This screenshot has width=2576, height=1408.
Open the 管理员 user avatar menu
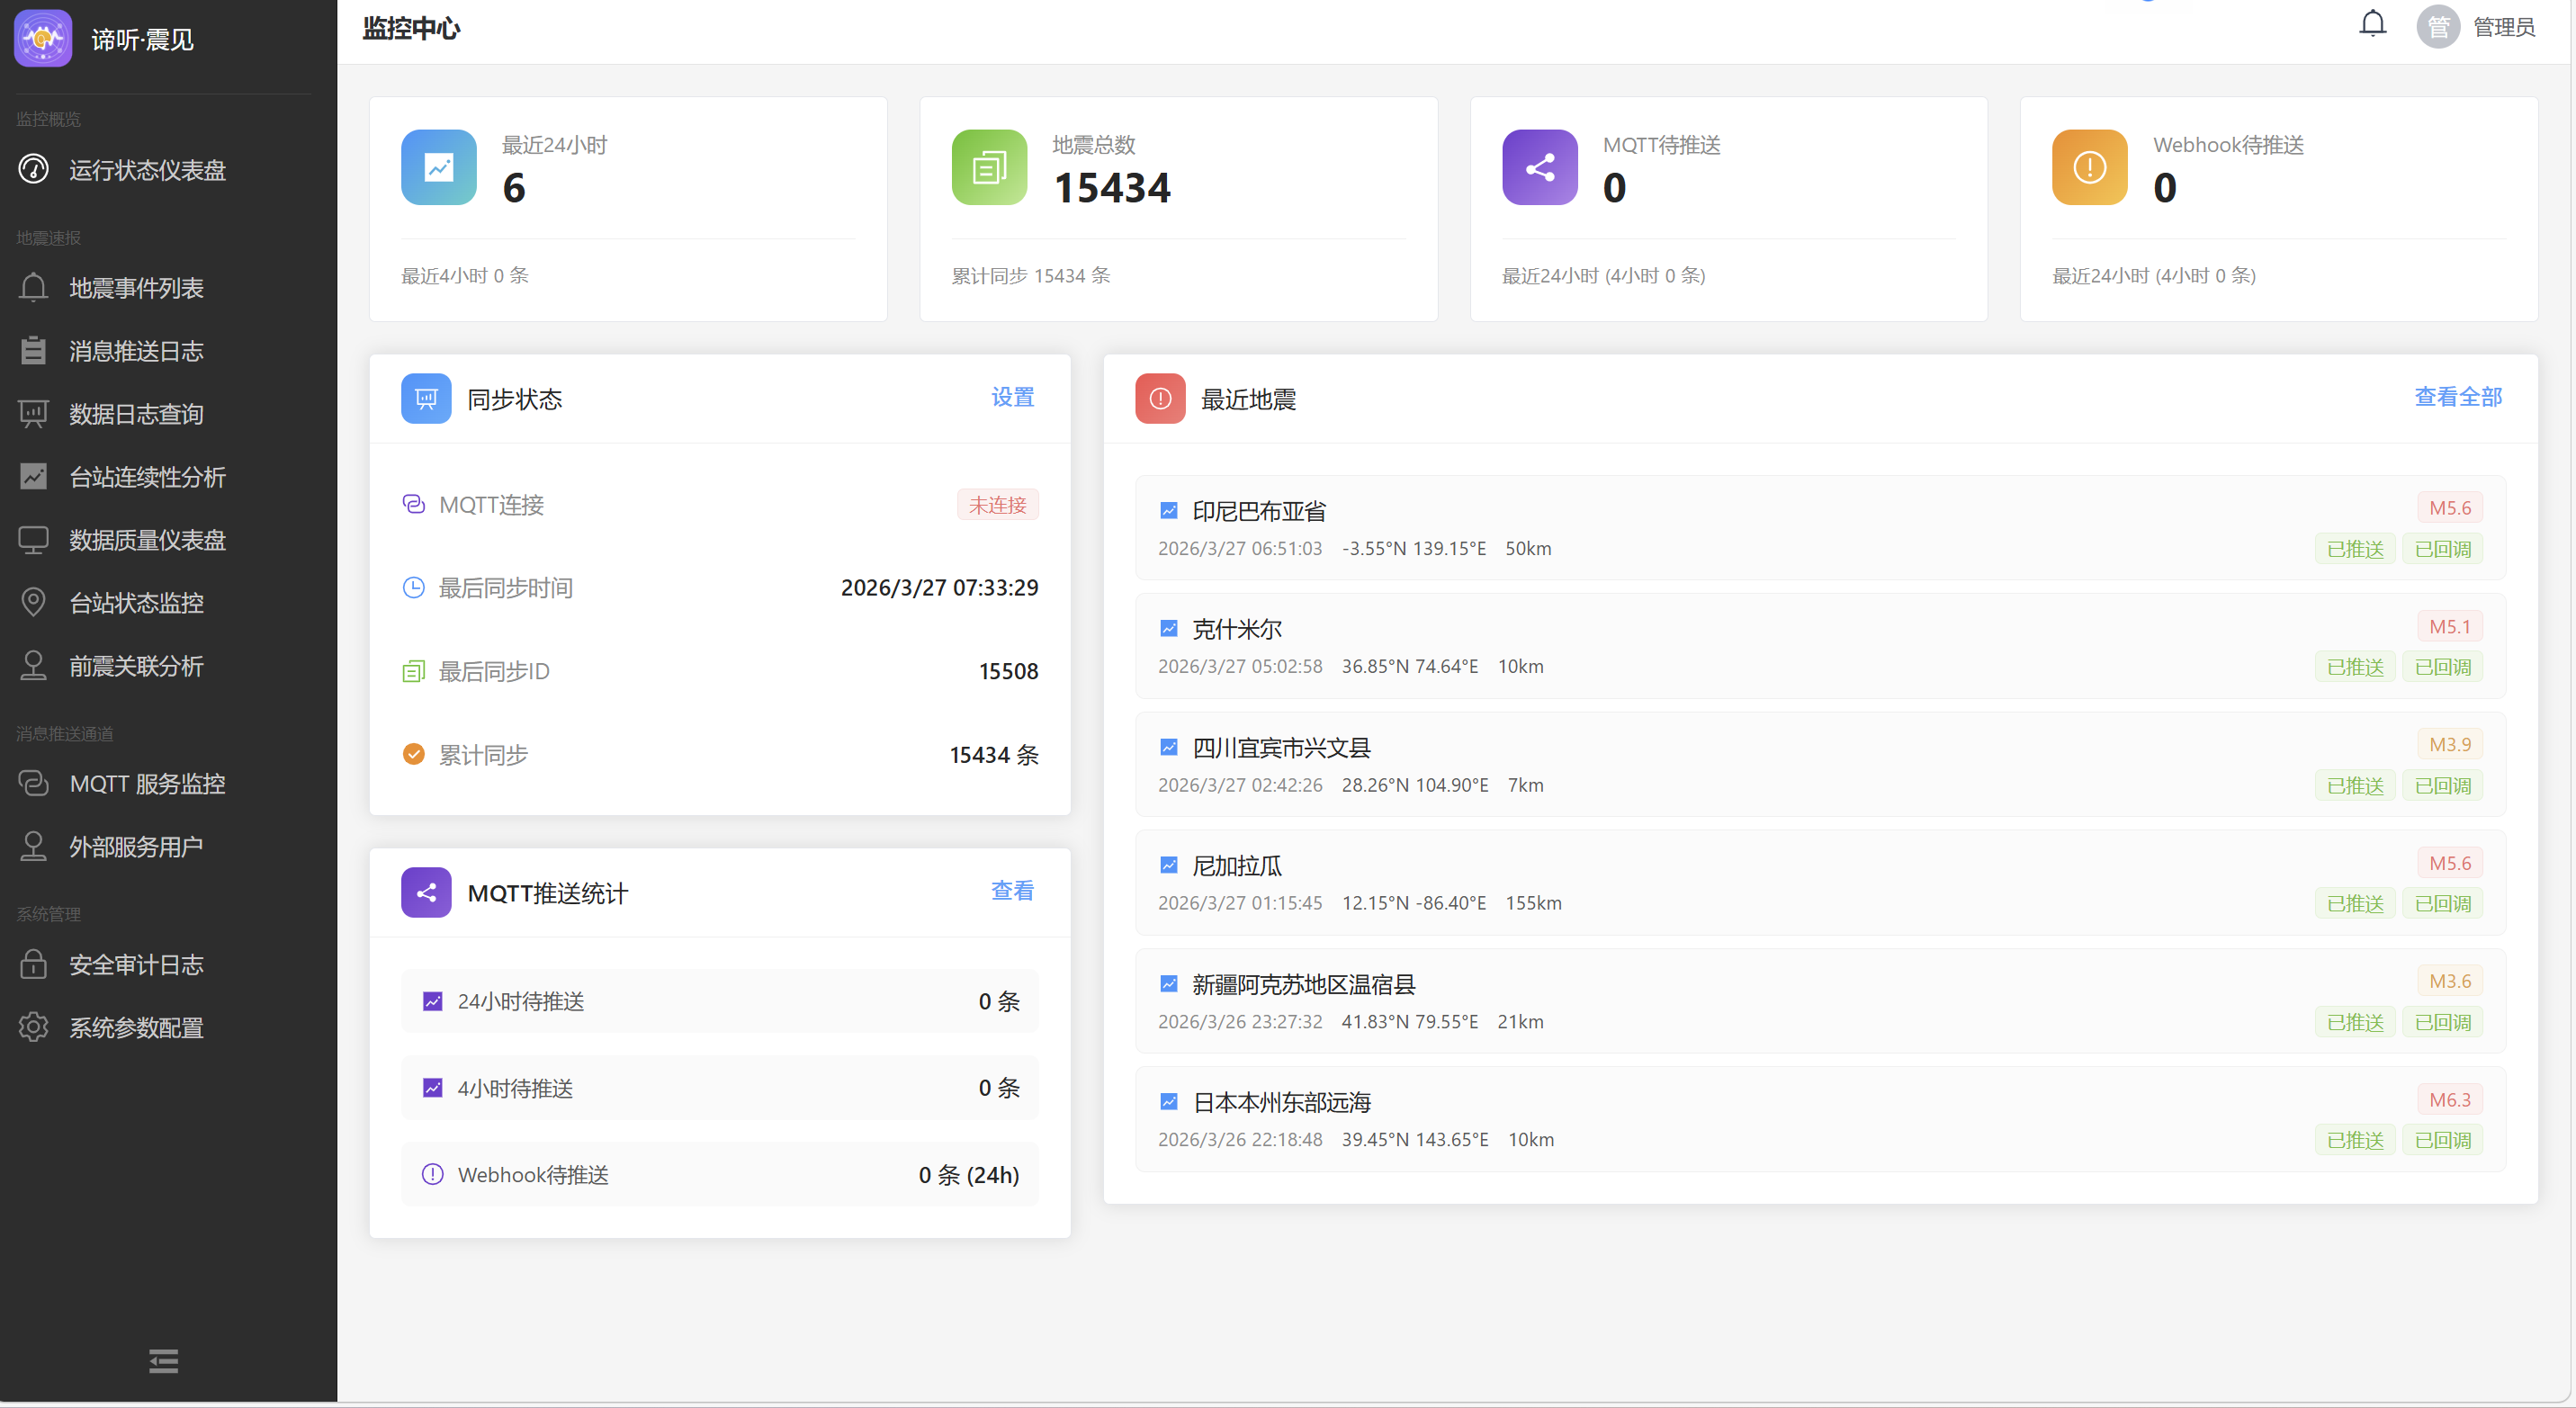(2438, 27)
